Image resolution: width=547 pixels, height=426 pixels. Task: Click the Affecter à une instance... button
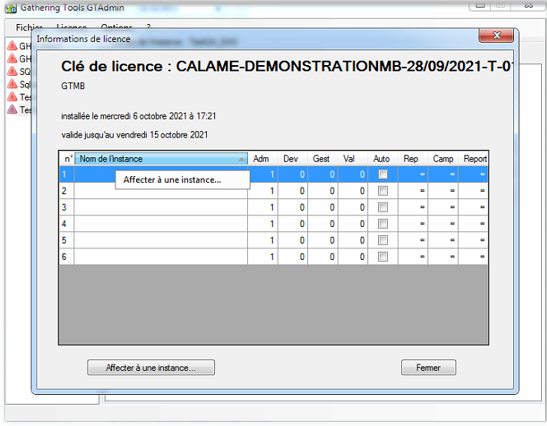[151, 367]
